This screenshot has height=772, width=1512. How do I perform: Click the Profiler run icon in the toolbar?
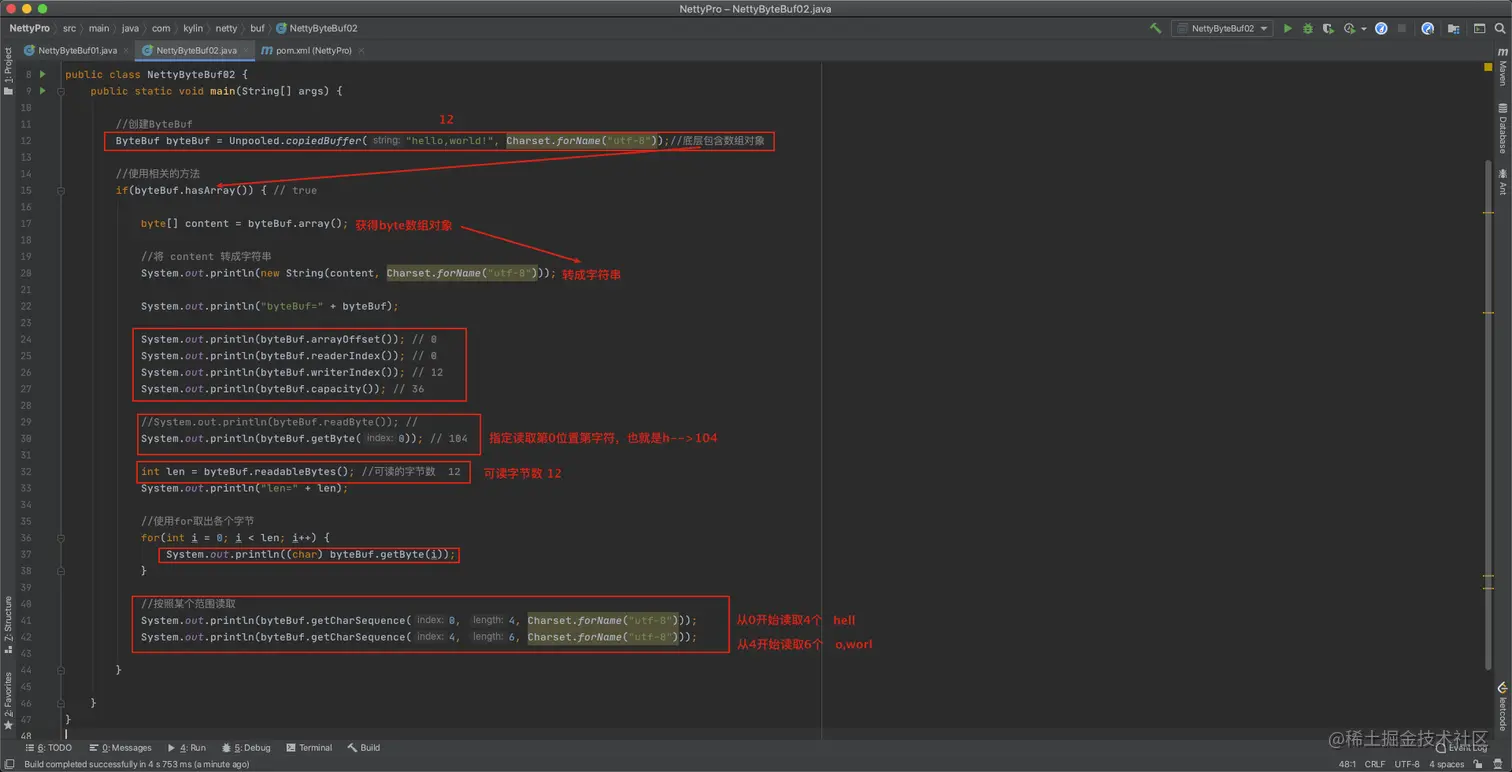(1349, 29)
